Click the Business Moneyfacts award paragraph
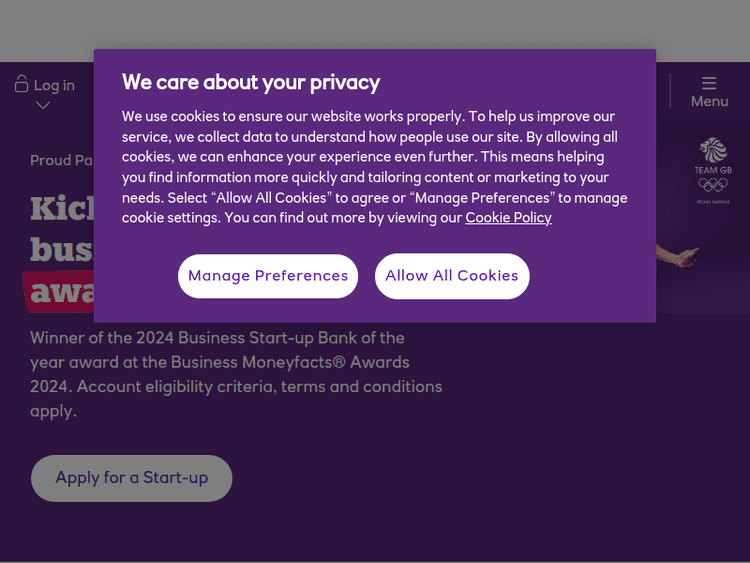The width and height of the screenshot is (750, 563). pos(236,374)
